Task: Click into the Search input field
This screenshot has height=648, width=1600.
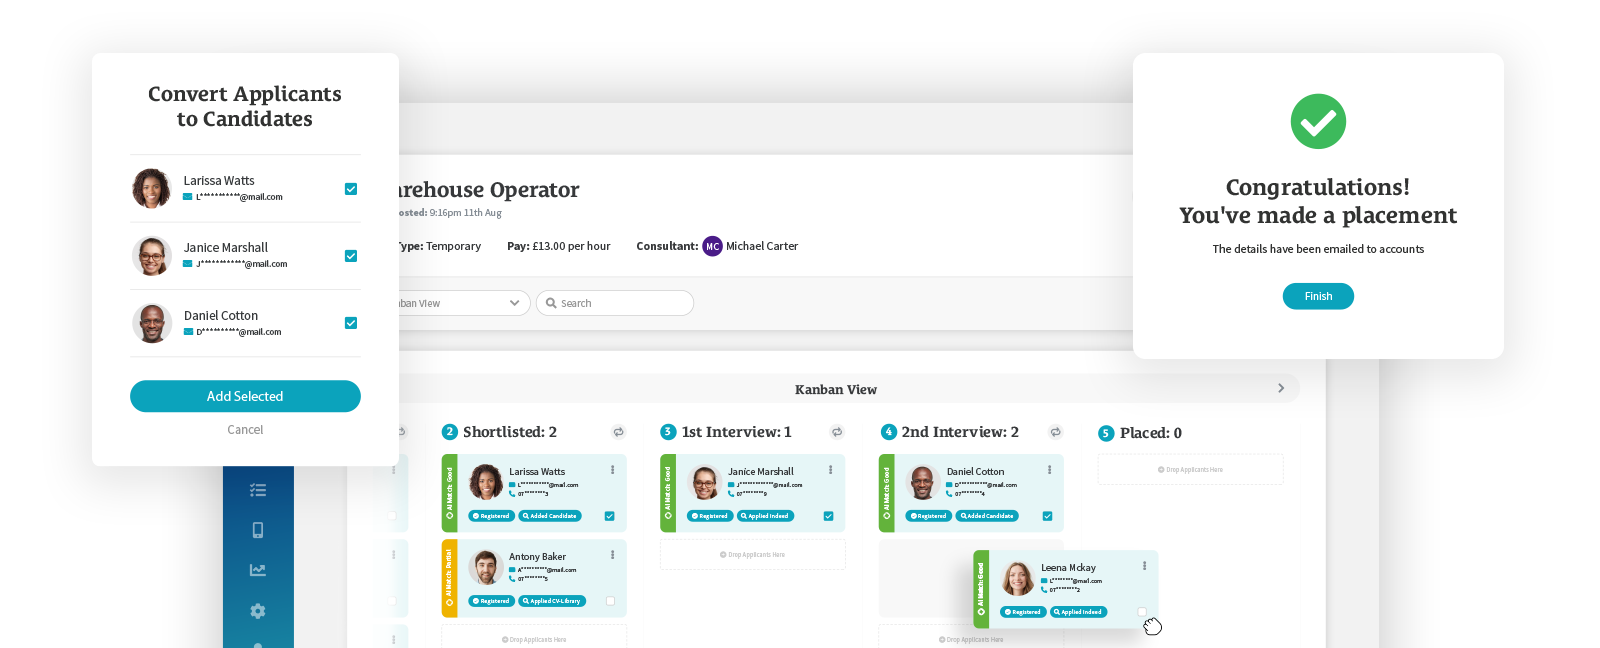Action: [x=615, y=303]
